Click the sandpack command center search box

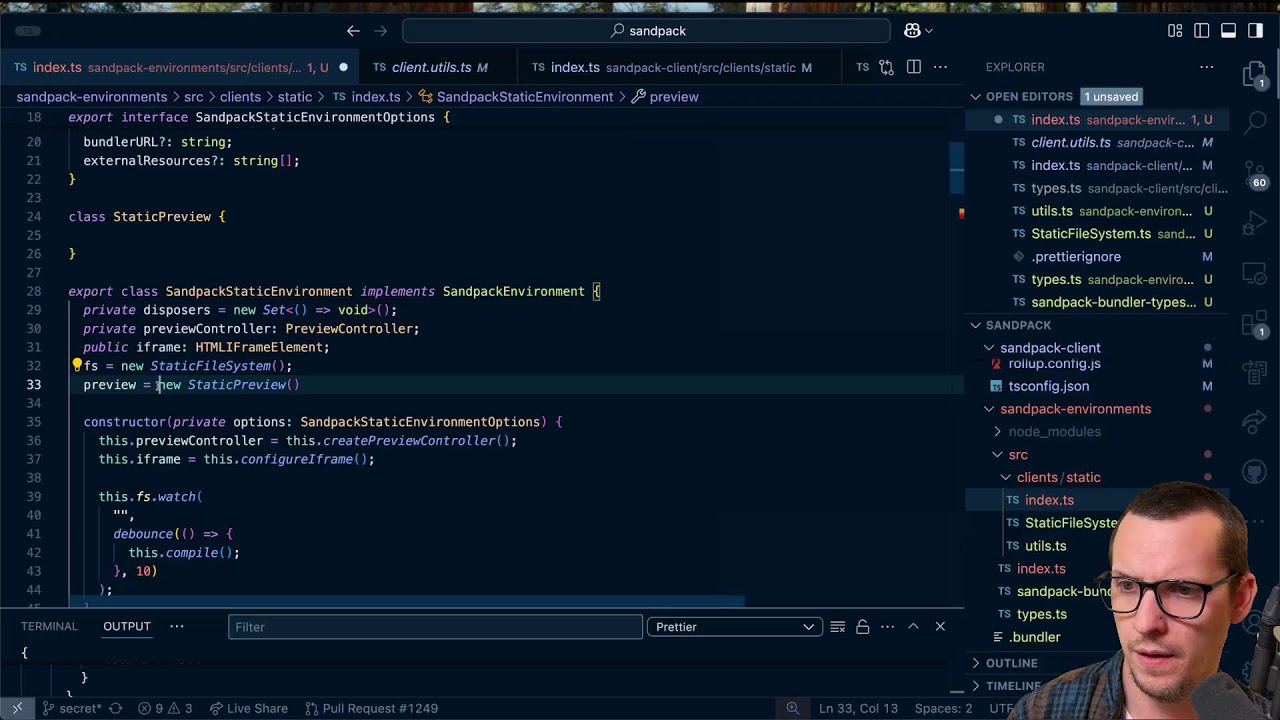(x=646, y=31)
